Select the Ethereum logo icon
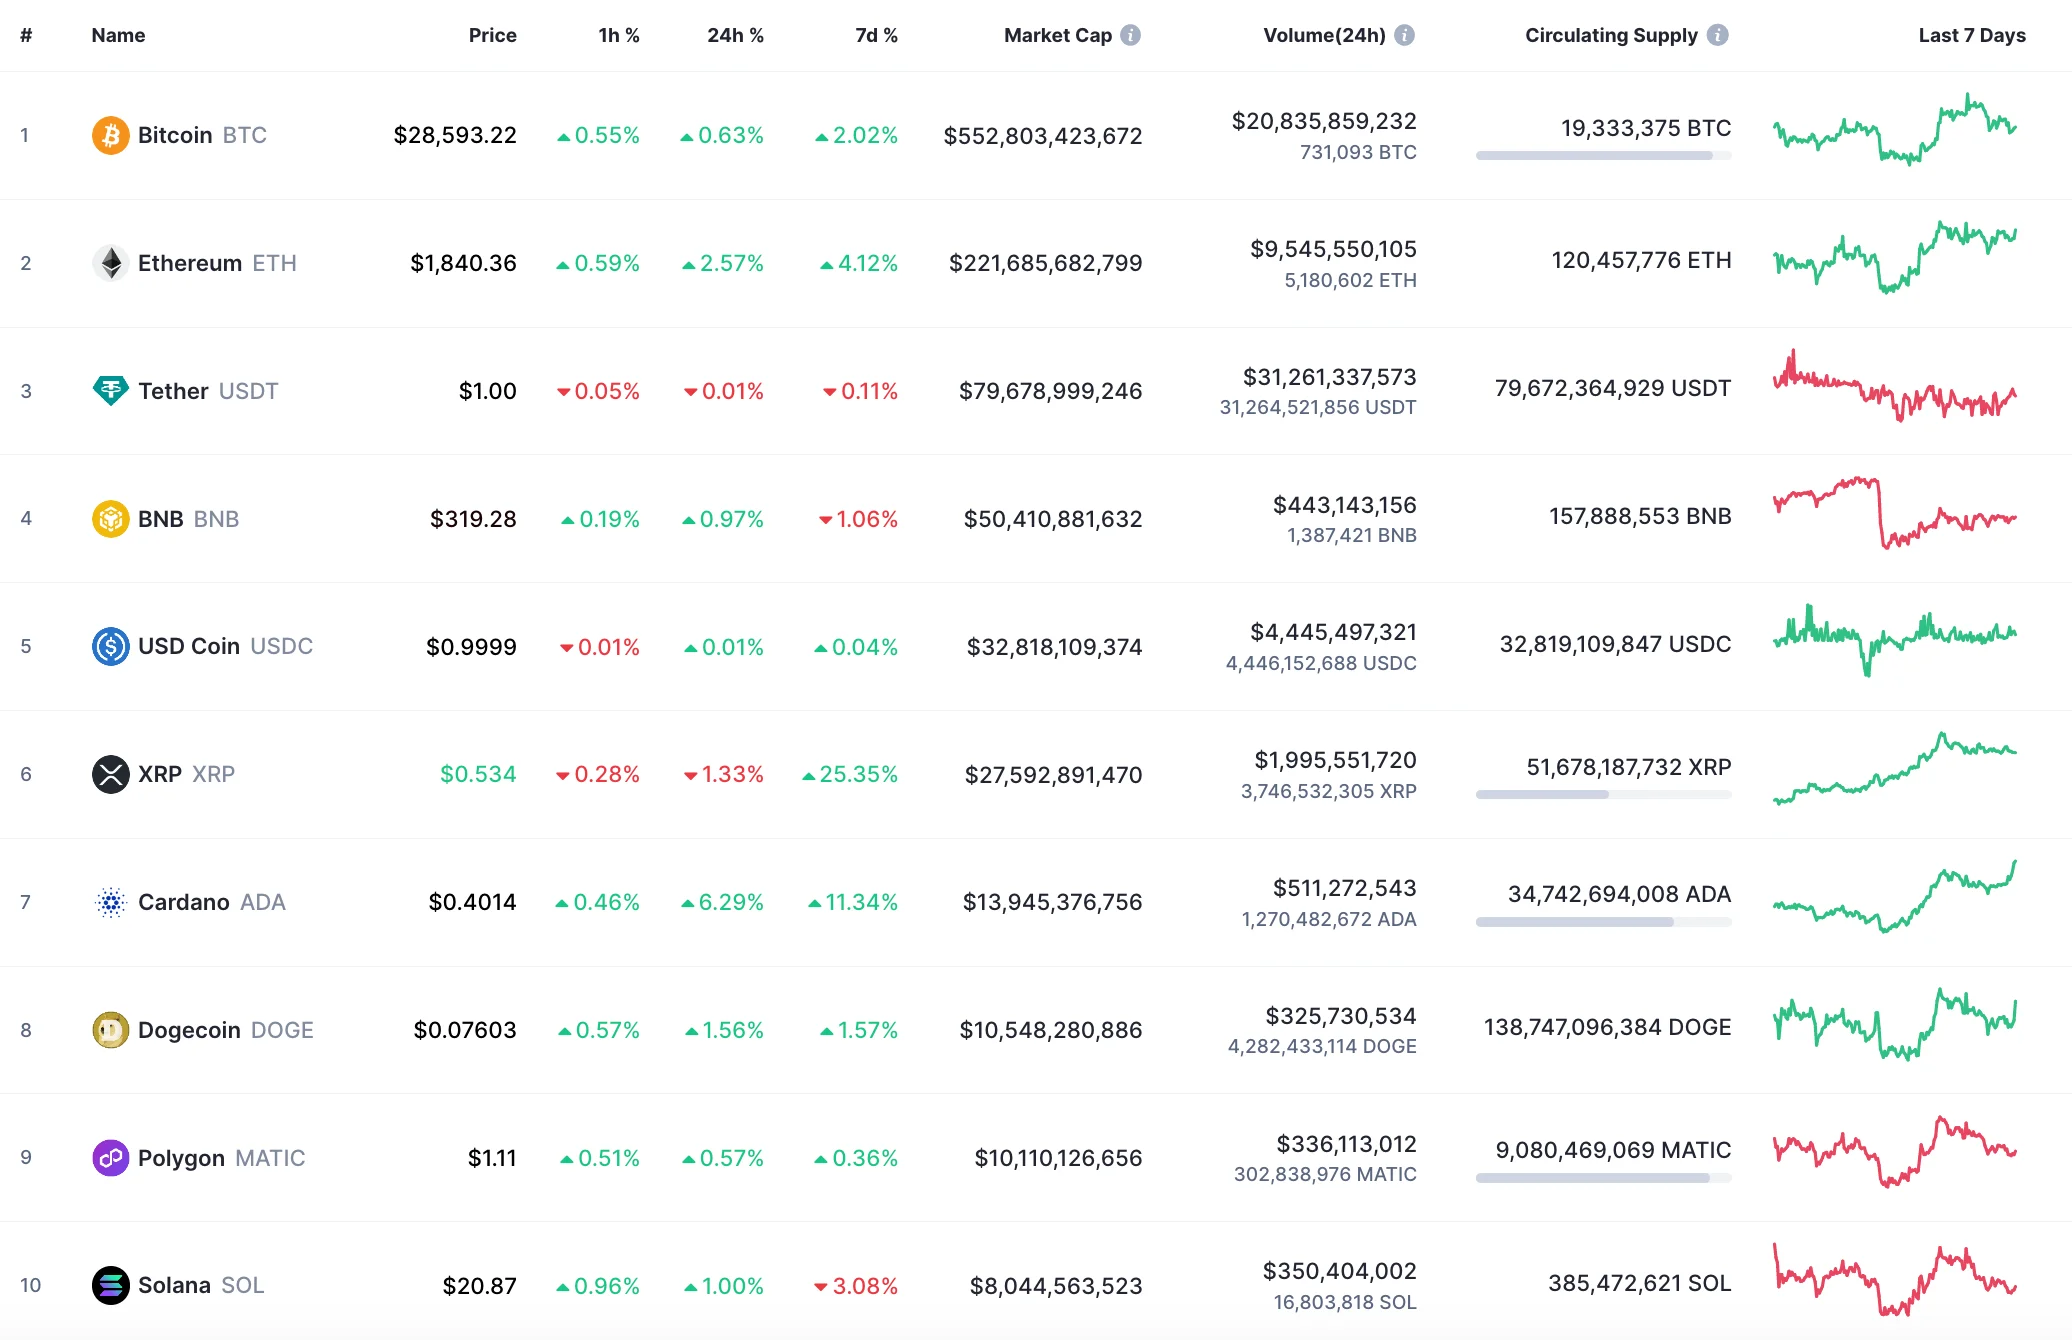Viewport: 2072px width, 1340px height. (111, 263)
